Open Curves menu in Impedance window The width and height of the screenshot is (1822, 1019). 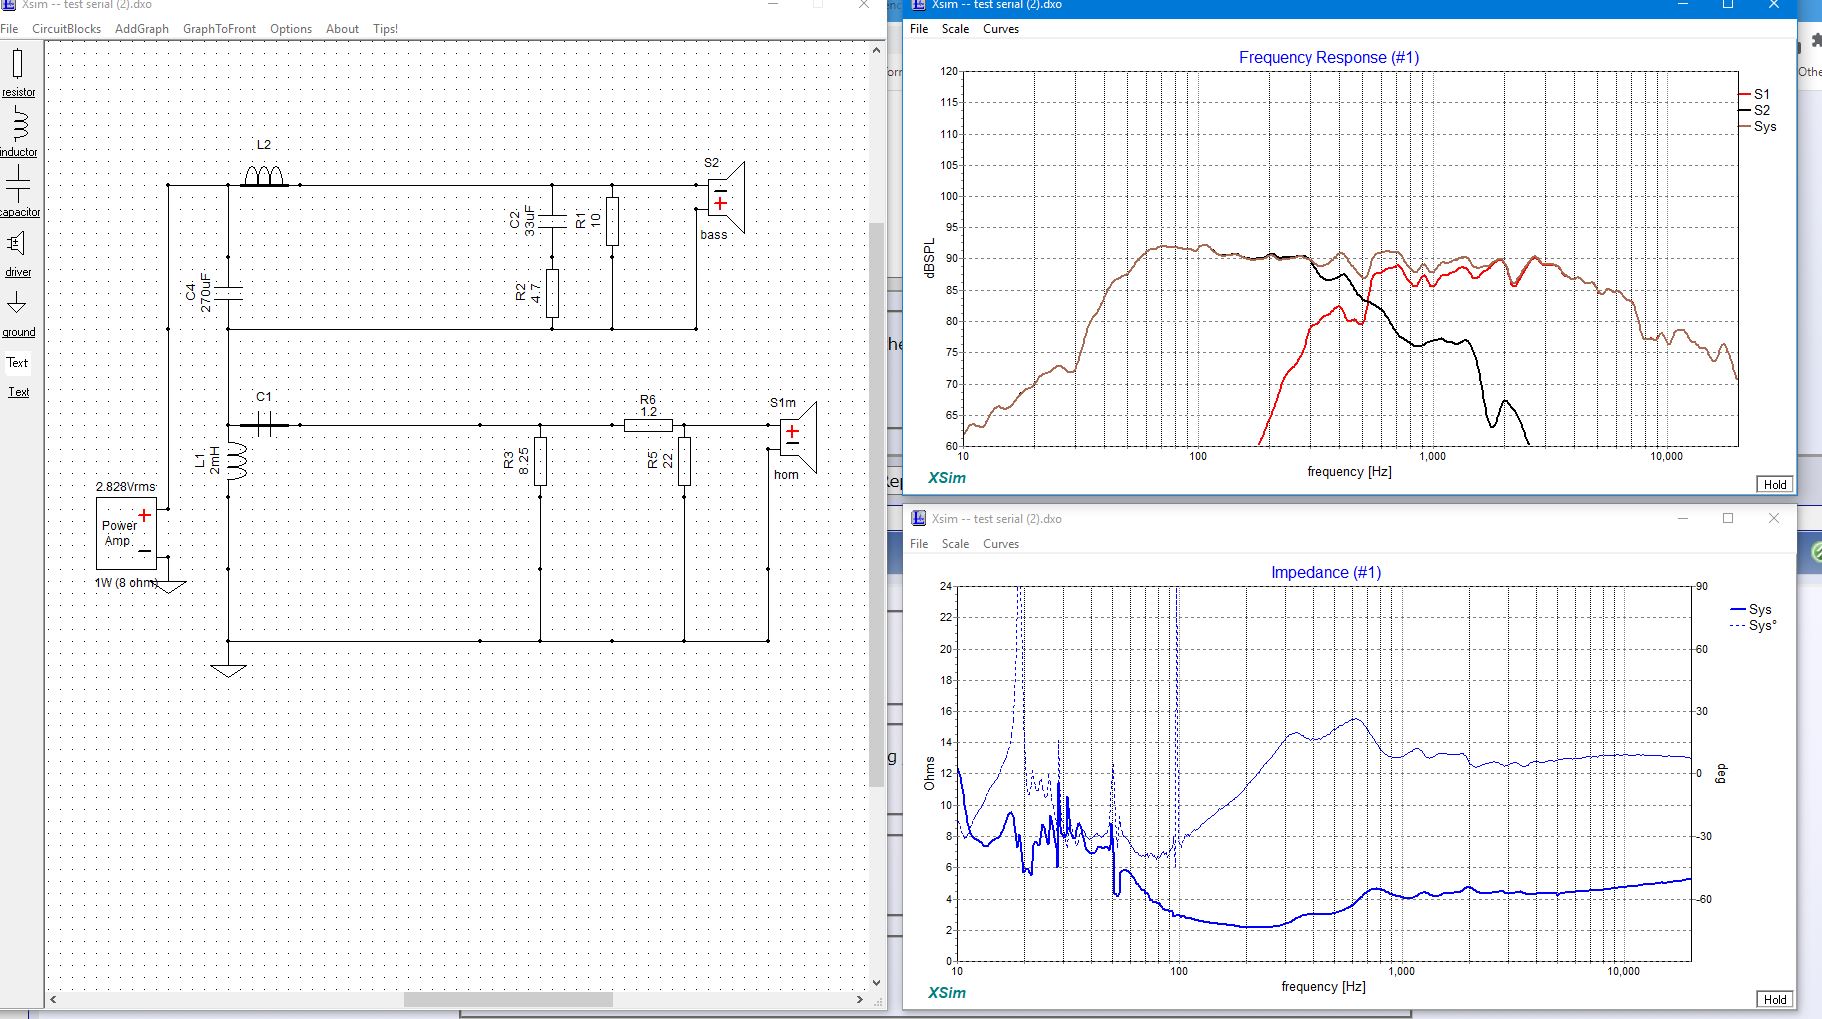click(1001, 544)
